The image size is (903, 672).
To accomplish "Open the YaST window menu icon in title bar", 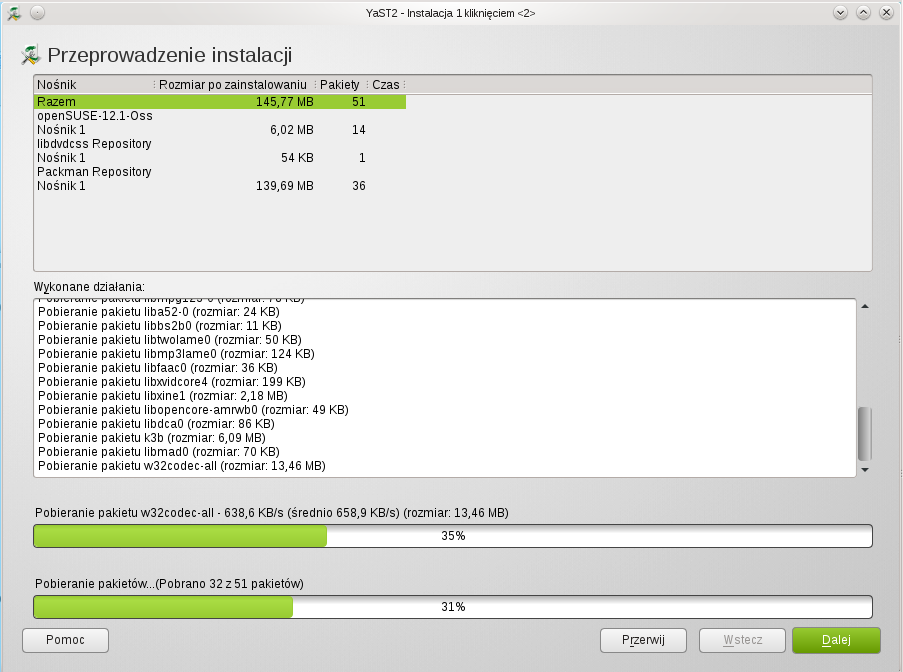I will point(15,12).
